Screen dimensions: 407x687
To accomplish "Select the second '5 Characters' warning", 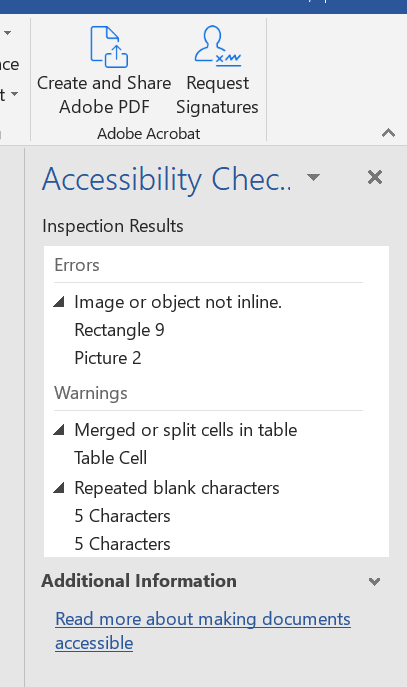I will pos(122,544).
